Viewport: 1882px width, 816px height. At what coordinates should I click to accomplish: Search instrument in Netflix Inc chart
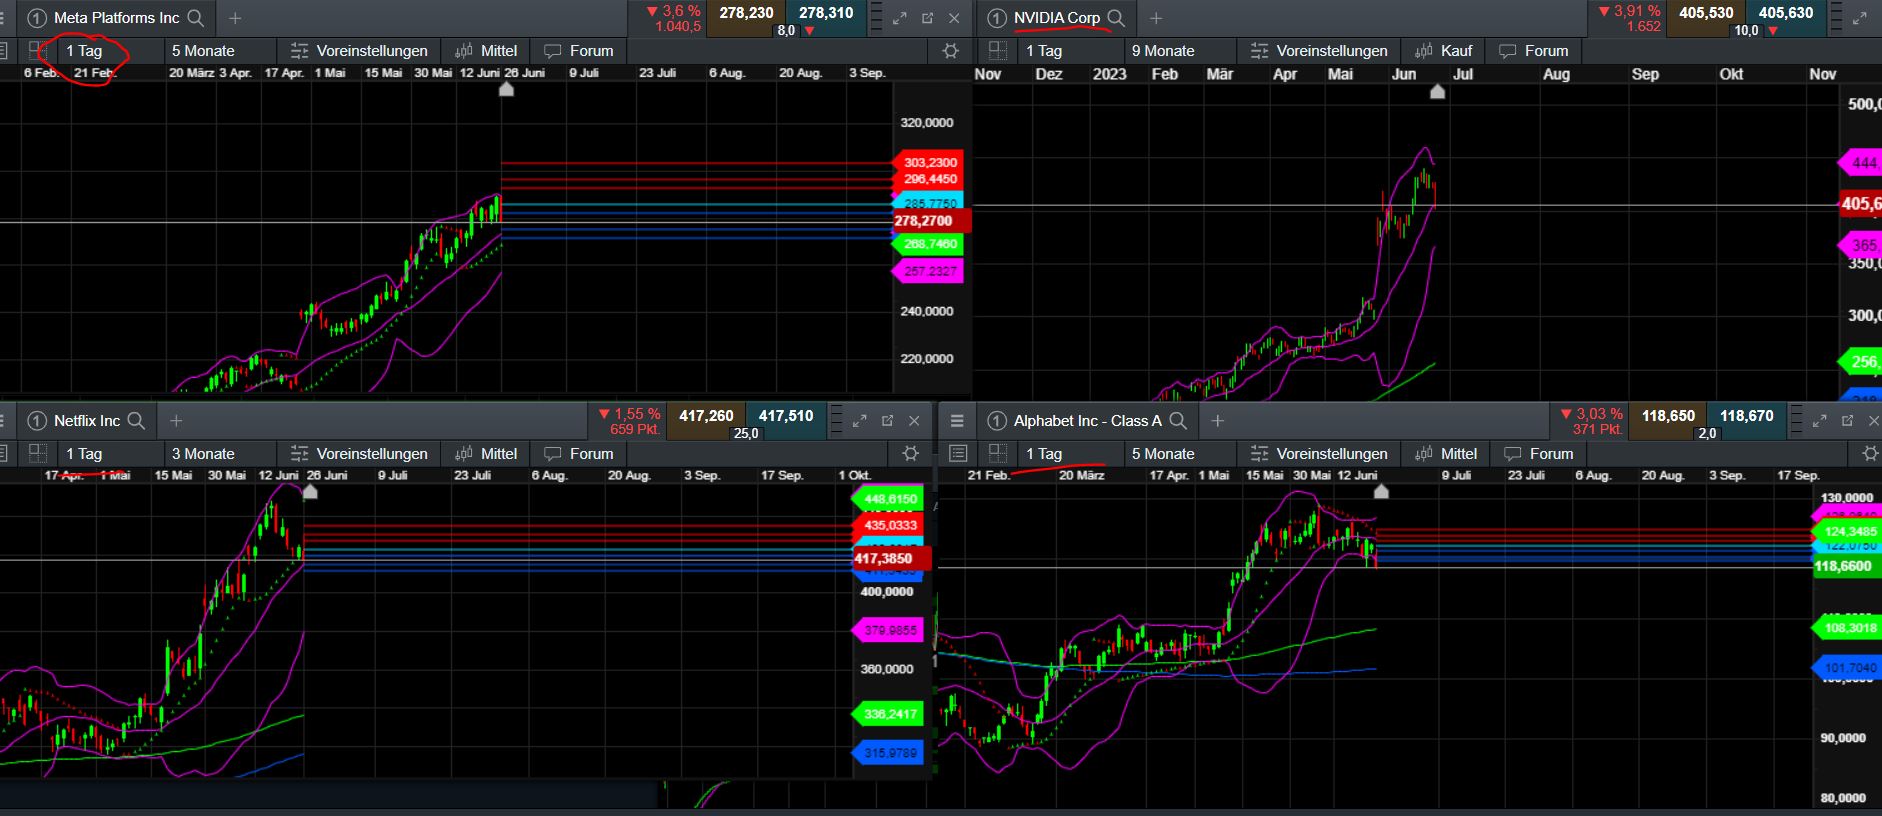[x=136, y=421]
